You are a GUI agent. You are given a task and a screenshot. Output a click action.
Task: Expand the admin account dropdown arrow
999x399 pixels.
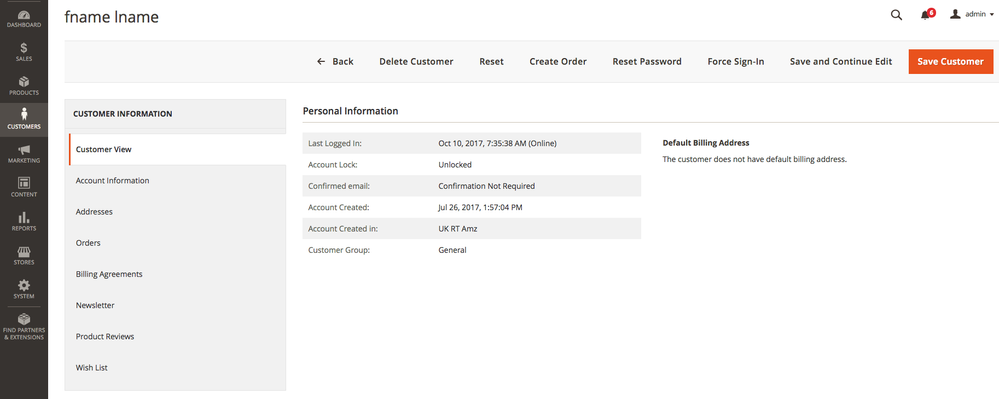coord(992,15)
